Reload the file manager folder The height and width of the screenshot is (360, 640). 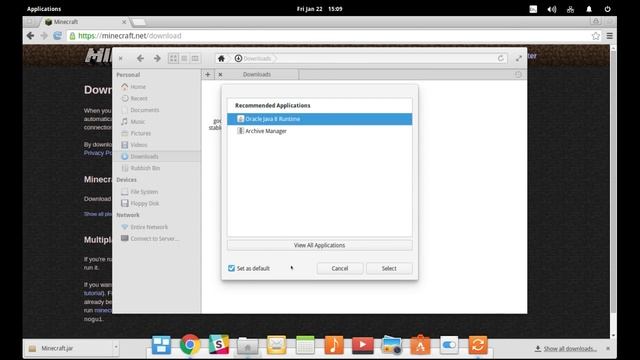500,58
